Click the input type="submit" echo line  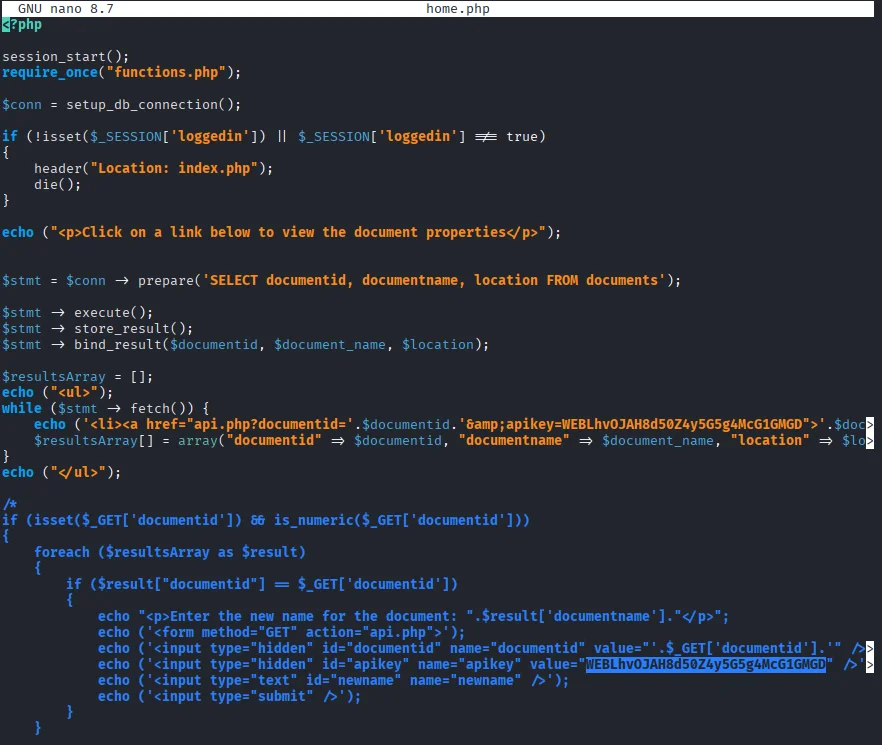[x=230, y=696]
